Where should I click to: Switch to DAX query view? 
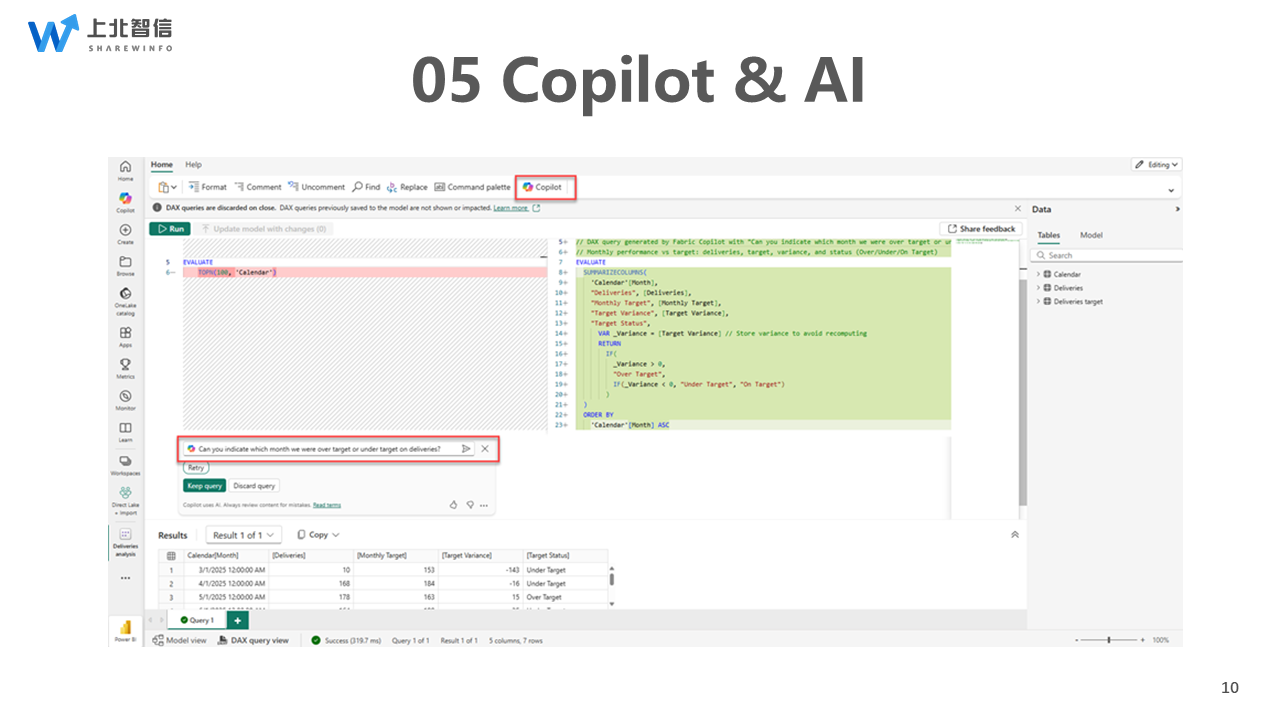click(253, 640)
